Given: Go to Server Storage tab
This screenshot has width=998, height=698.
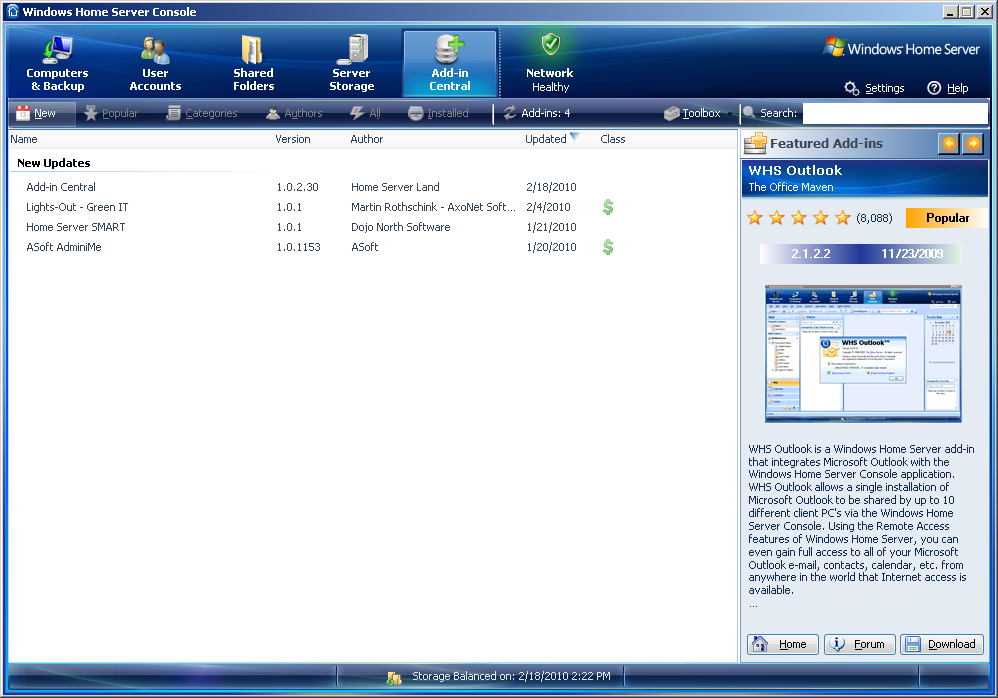Looking at the screenshot, I should pos(351,64).
